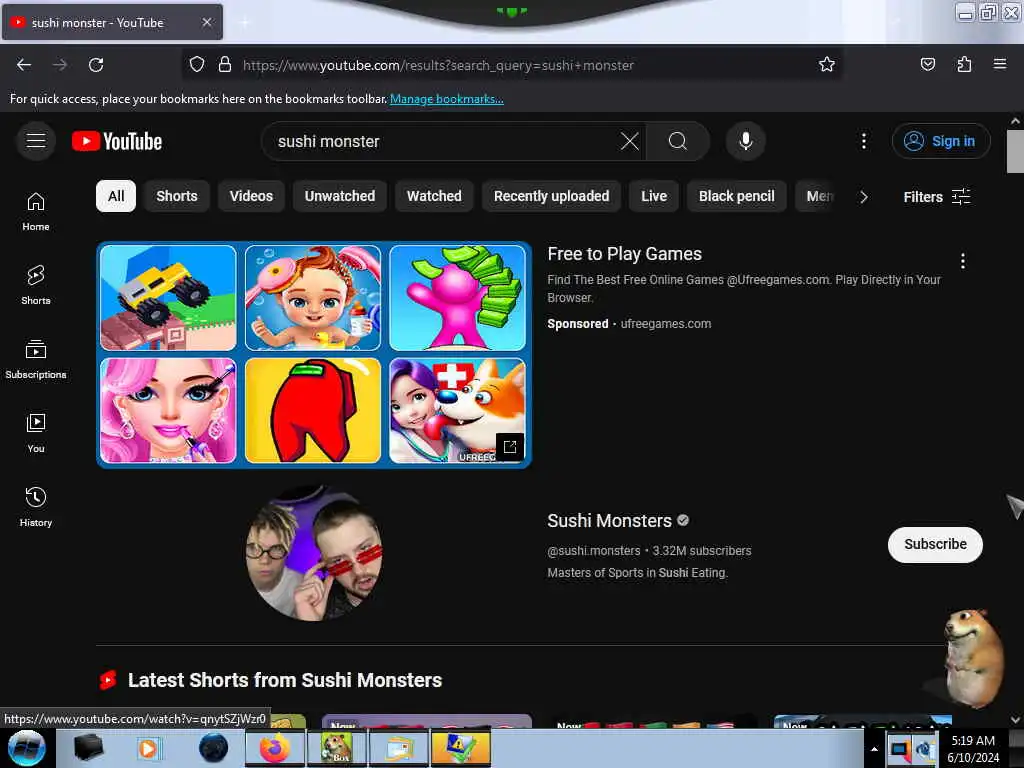
Task: Open the Sushi Monsters channel name
Action: pyautogui.click(x=609, y=520)
